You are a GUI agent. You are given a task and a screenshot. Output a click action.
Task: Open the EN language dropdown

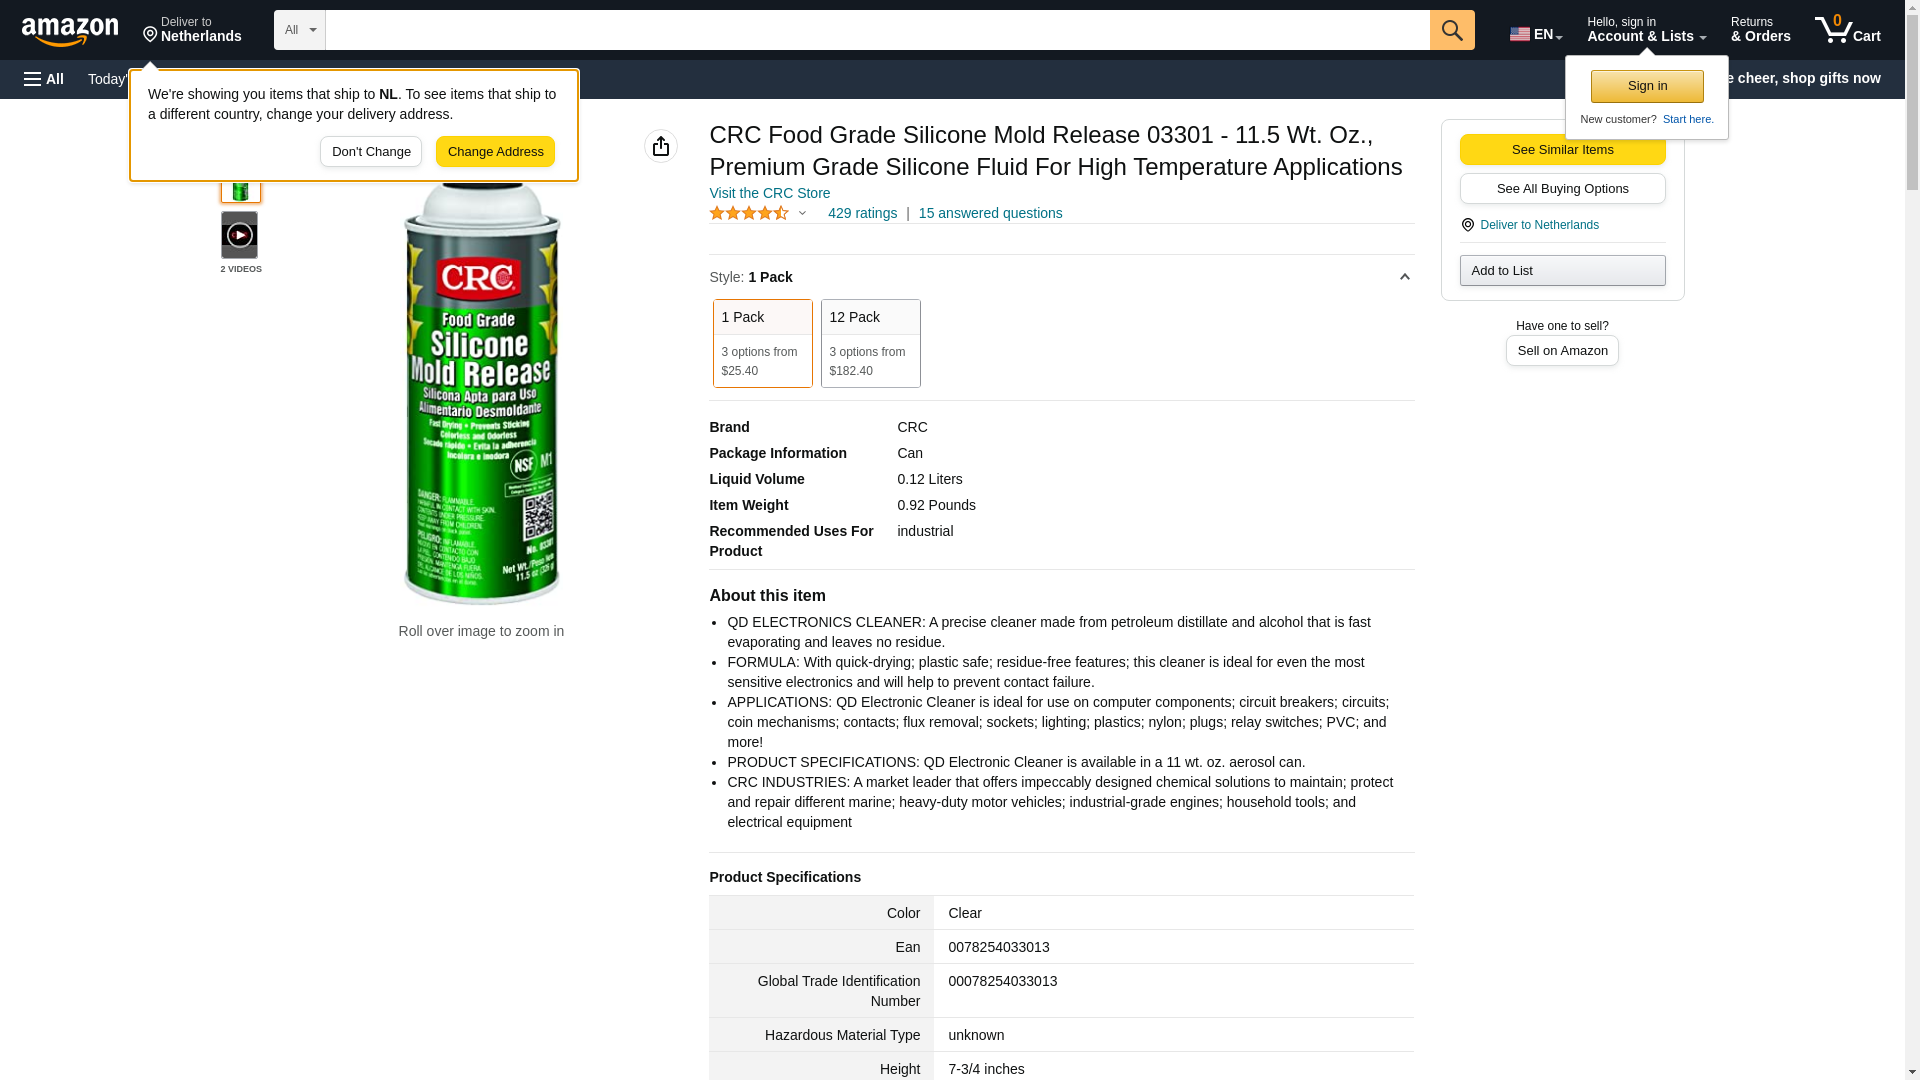[x=1536, y=34]
